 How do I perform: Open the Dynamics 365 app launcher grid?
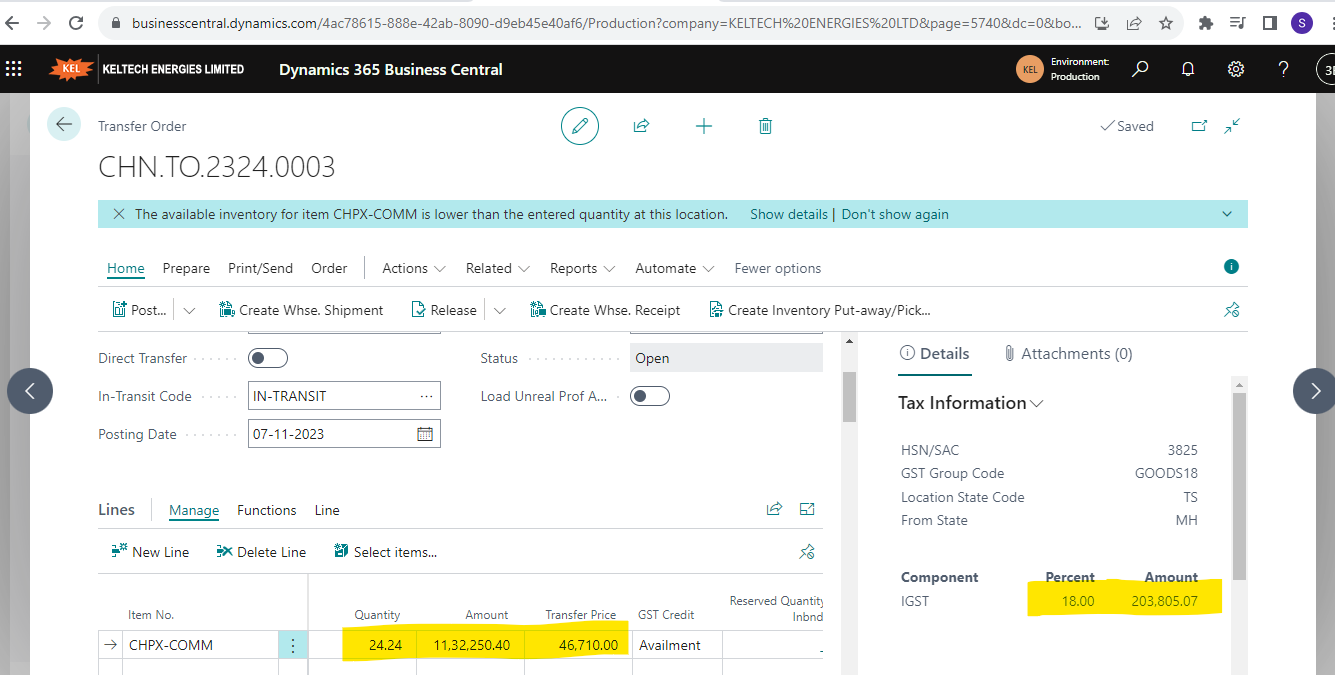[x=13, y=69]
